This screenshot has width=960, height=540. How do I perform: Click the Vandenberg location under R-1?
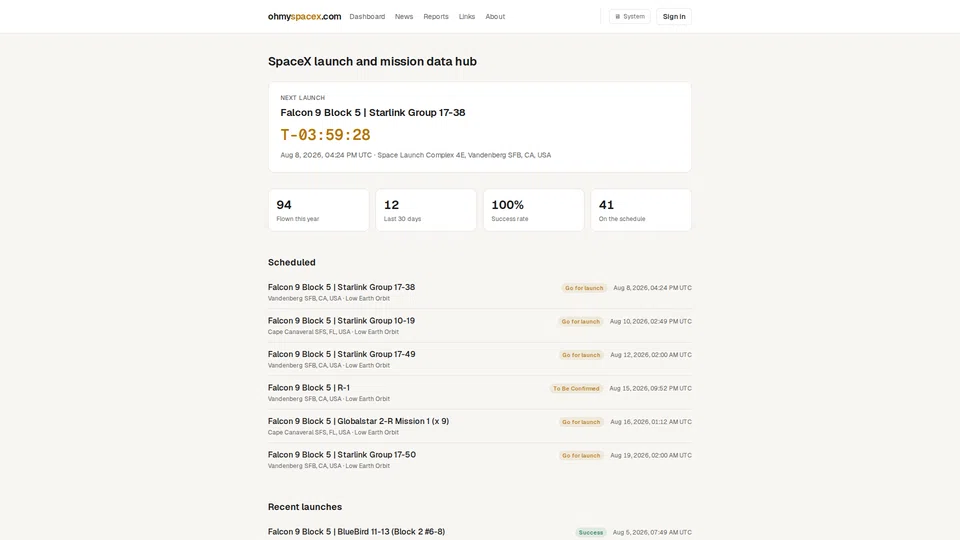(x=329, y=399)
